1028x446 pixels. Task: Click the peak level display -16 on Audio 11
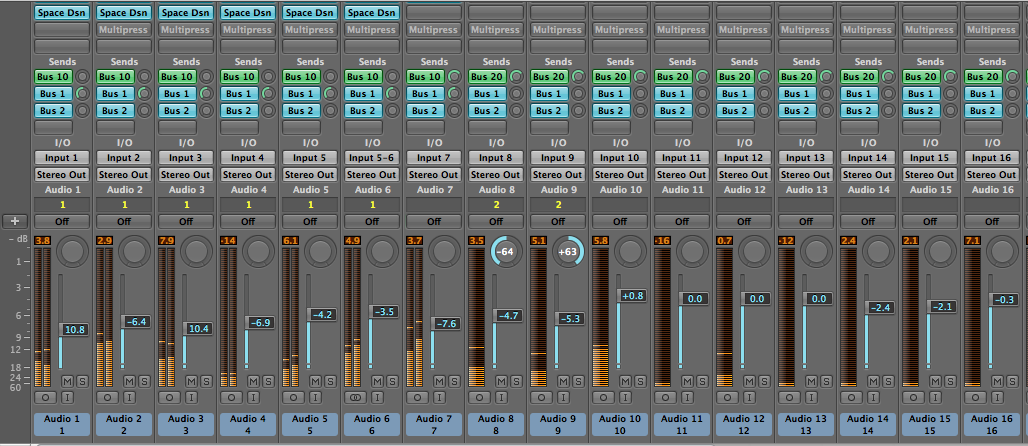pyautogui.click(x=662, y=241)
